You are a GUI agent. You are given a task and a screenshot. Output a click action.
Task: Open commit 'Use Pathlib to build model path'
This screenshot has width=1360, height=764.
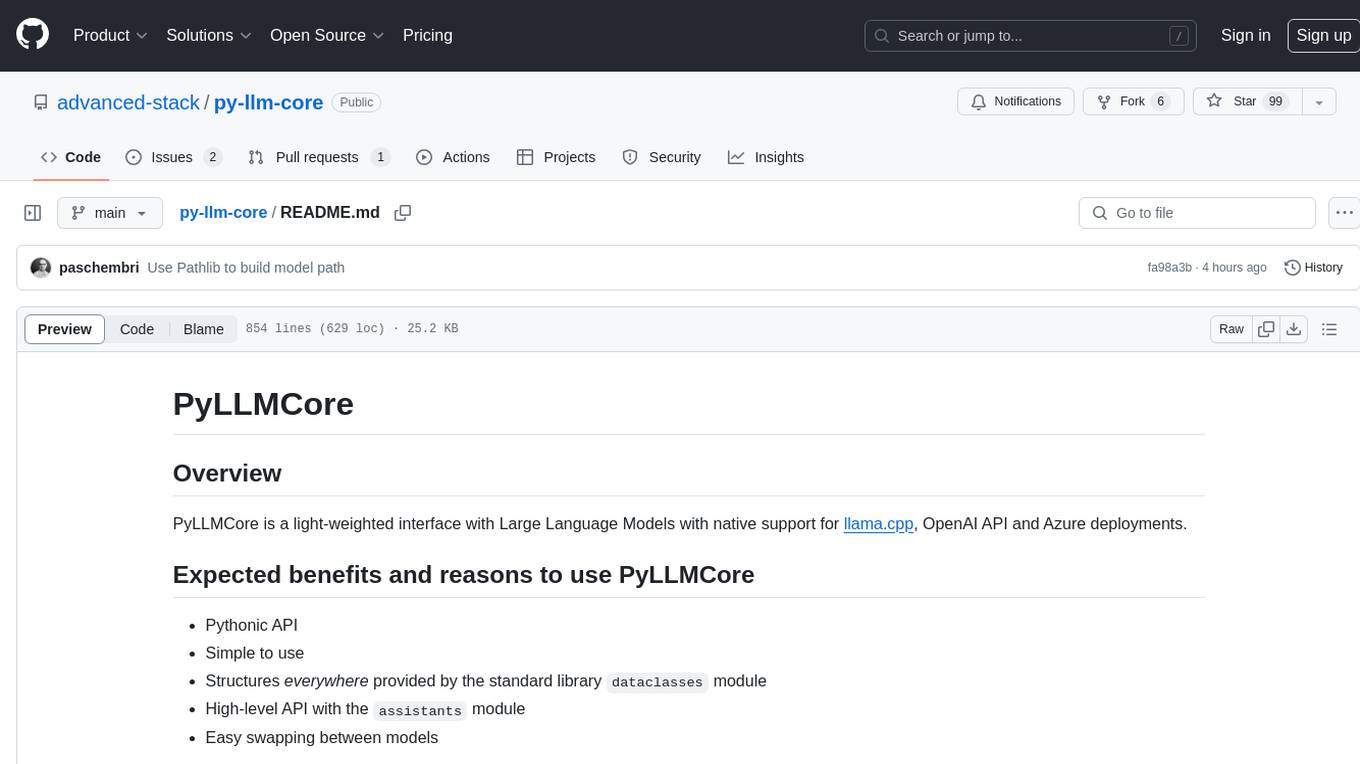click(x=246, y=268)
